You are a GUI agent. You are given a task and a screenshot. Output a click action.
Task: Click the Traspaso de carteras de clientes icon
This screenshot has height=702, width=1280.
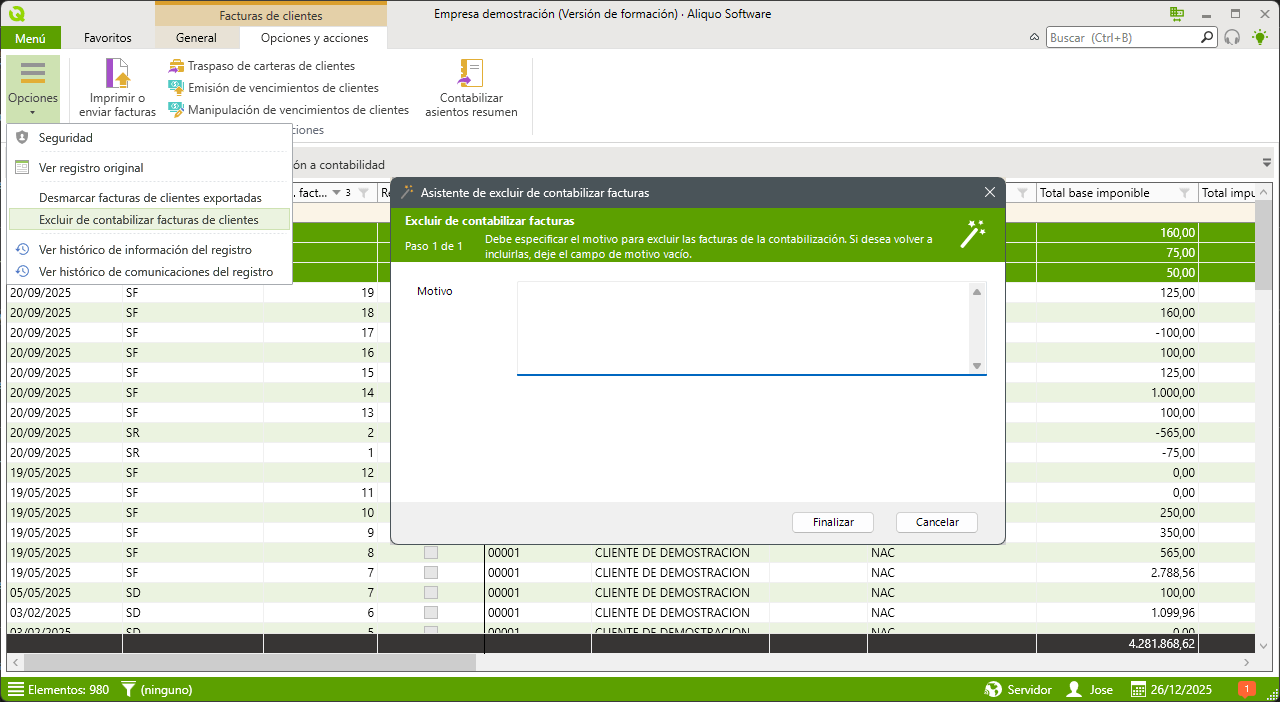177,66
